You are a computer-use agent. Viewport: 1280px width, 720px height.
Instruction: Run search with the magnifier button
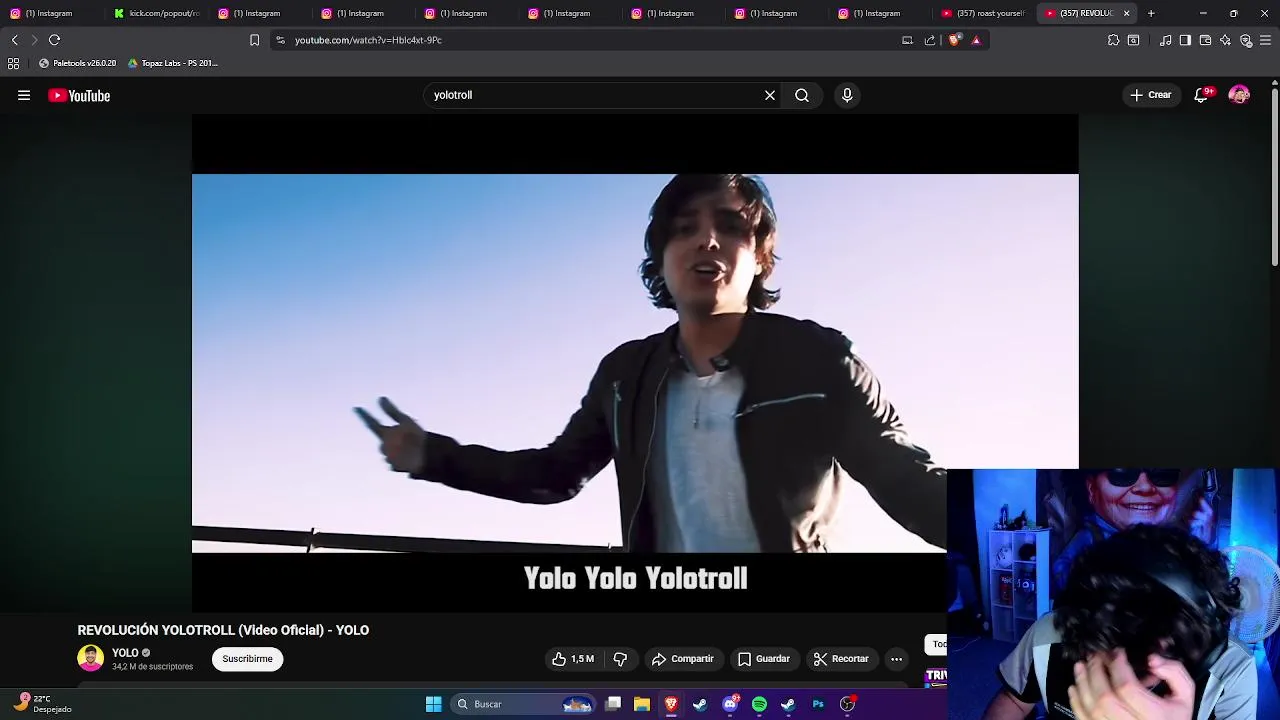click(x=802, y=95)
